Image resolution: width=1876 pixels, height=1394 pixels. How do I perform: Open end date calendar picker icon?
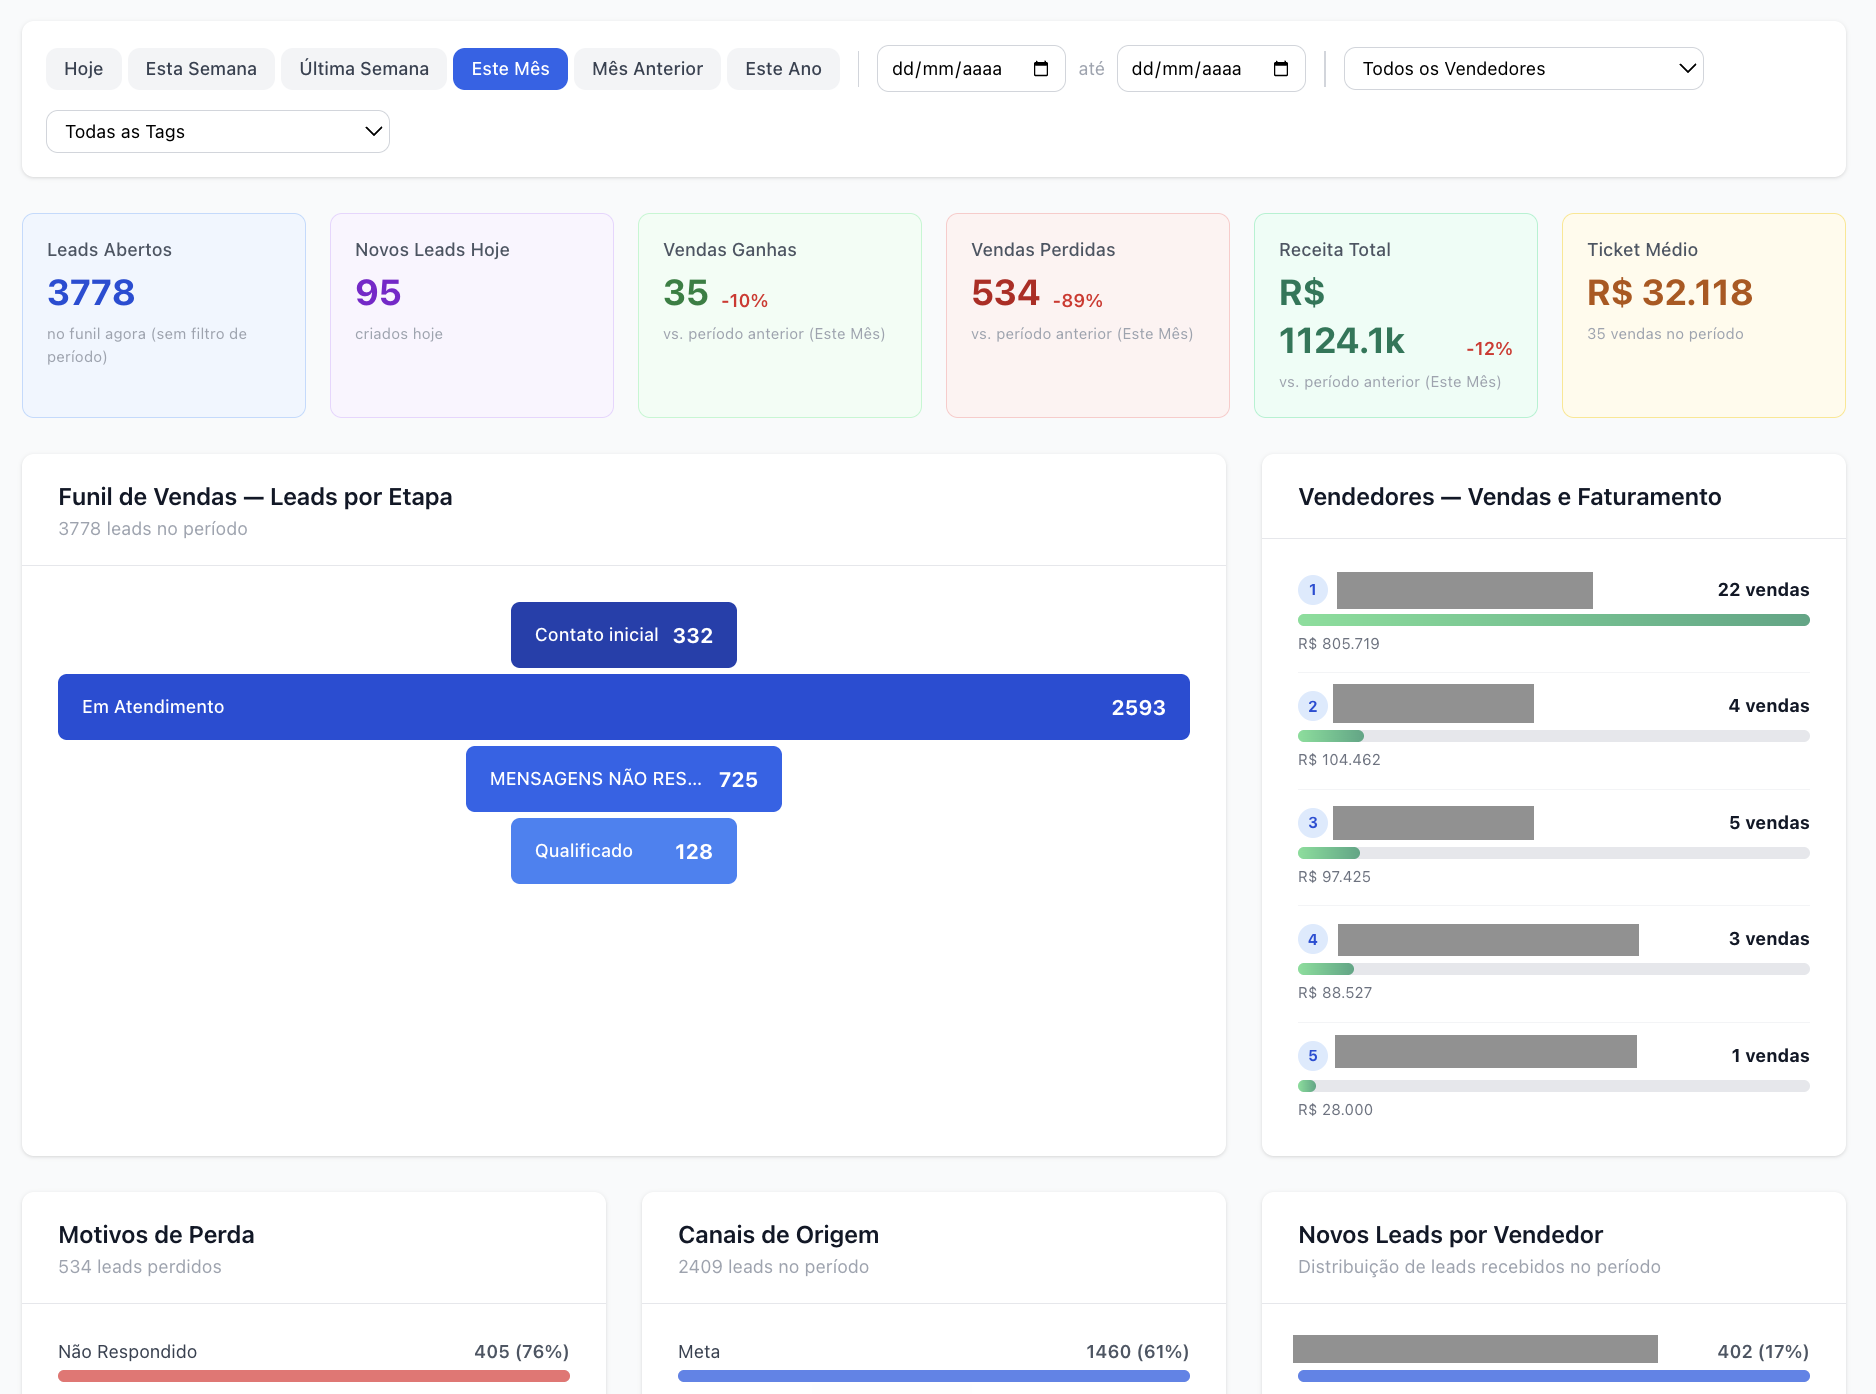click(1281, 69)
